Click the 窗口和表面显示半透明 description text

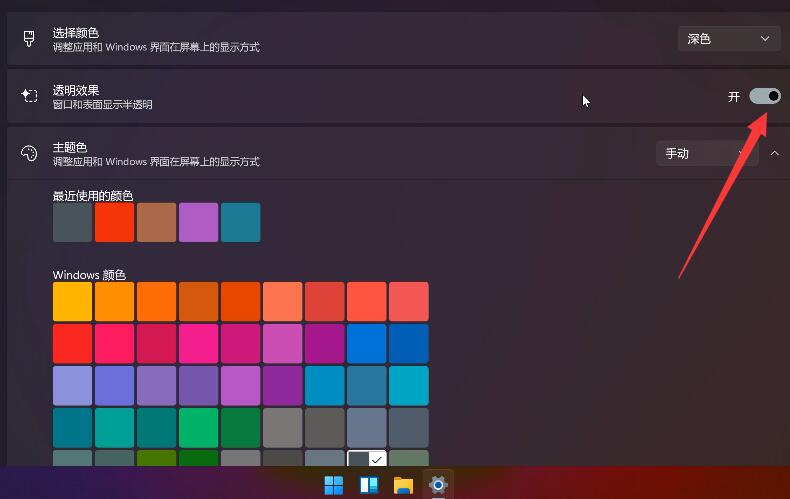click(102, 105)
